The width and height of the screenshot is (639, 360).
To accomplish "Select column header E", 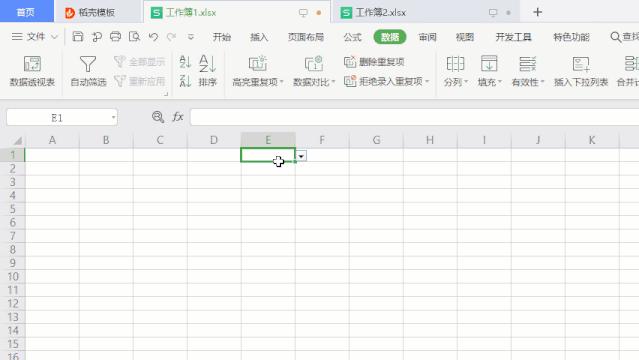I will [268, 140].
